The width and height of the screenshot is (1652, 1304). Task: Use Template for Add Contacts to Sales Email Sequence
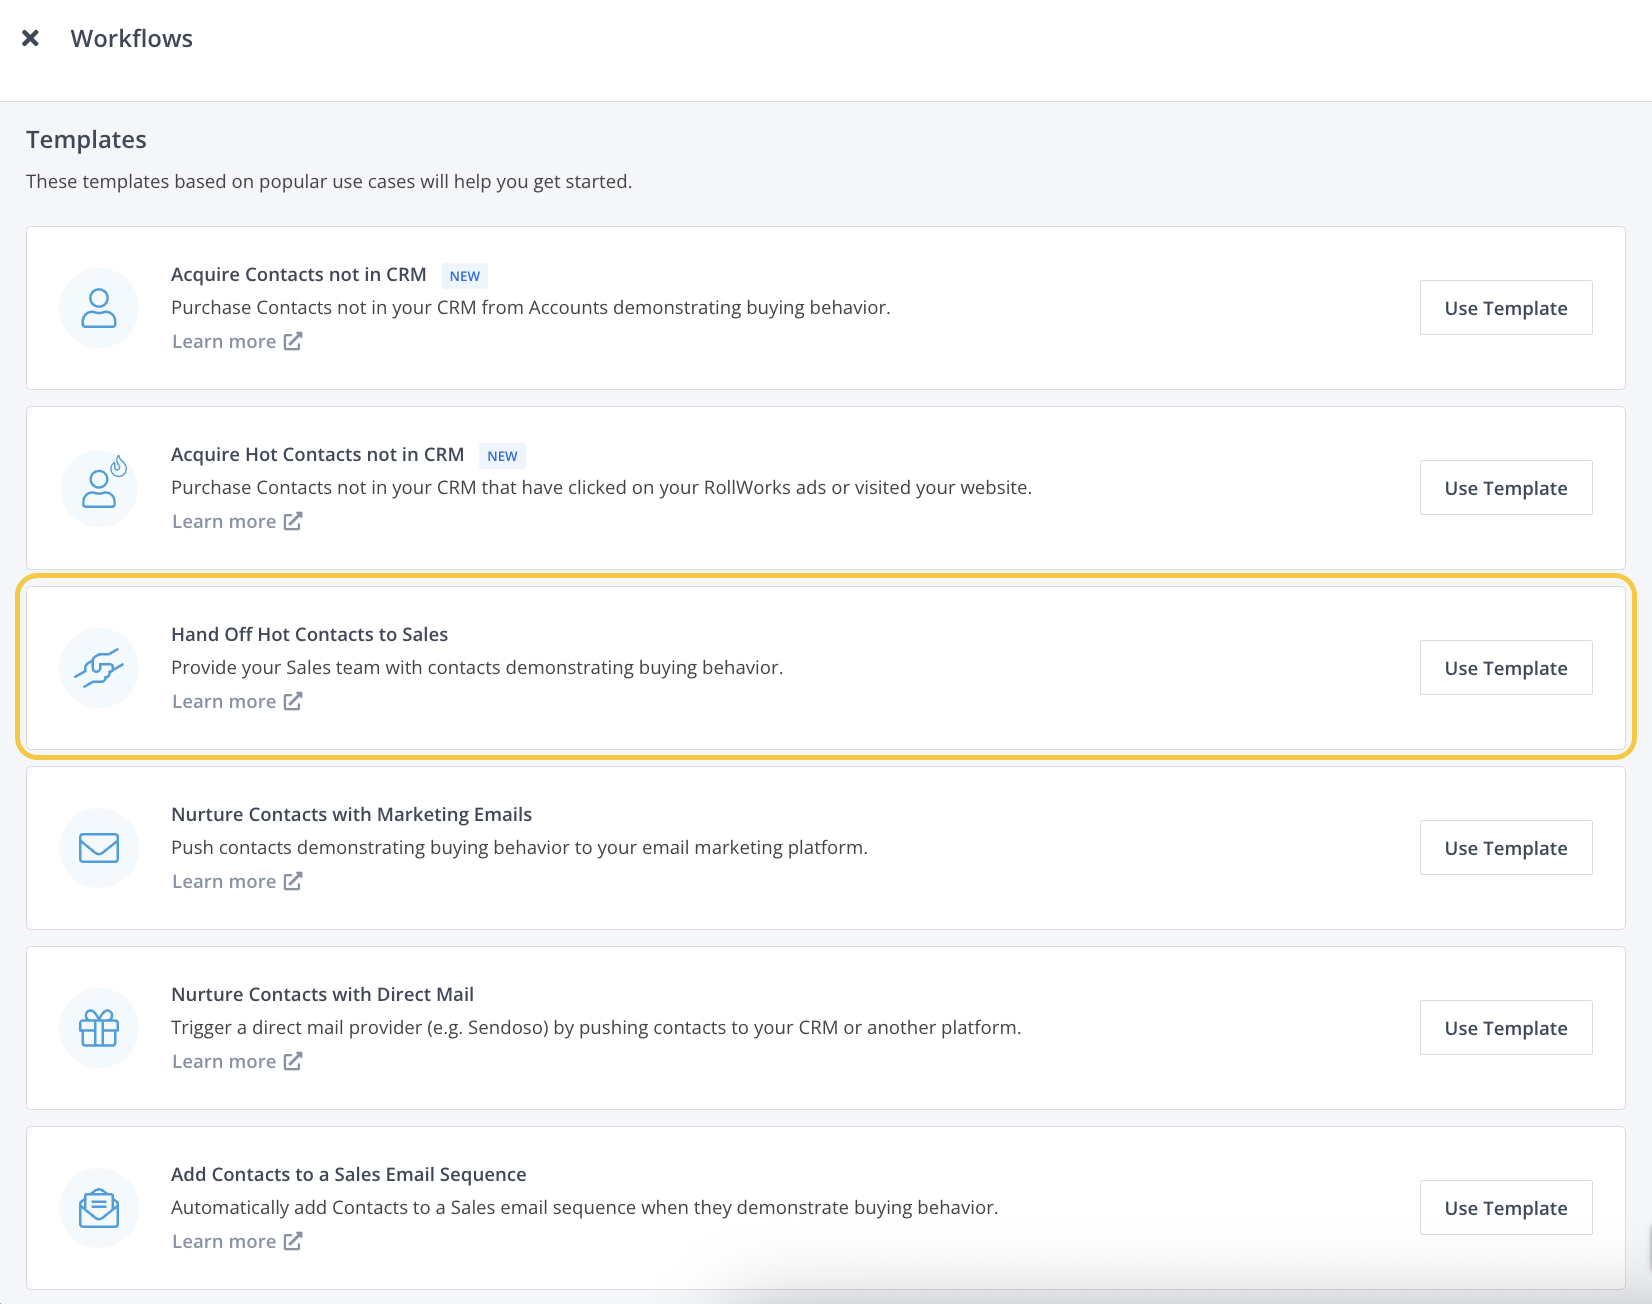[1505, 1207]
